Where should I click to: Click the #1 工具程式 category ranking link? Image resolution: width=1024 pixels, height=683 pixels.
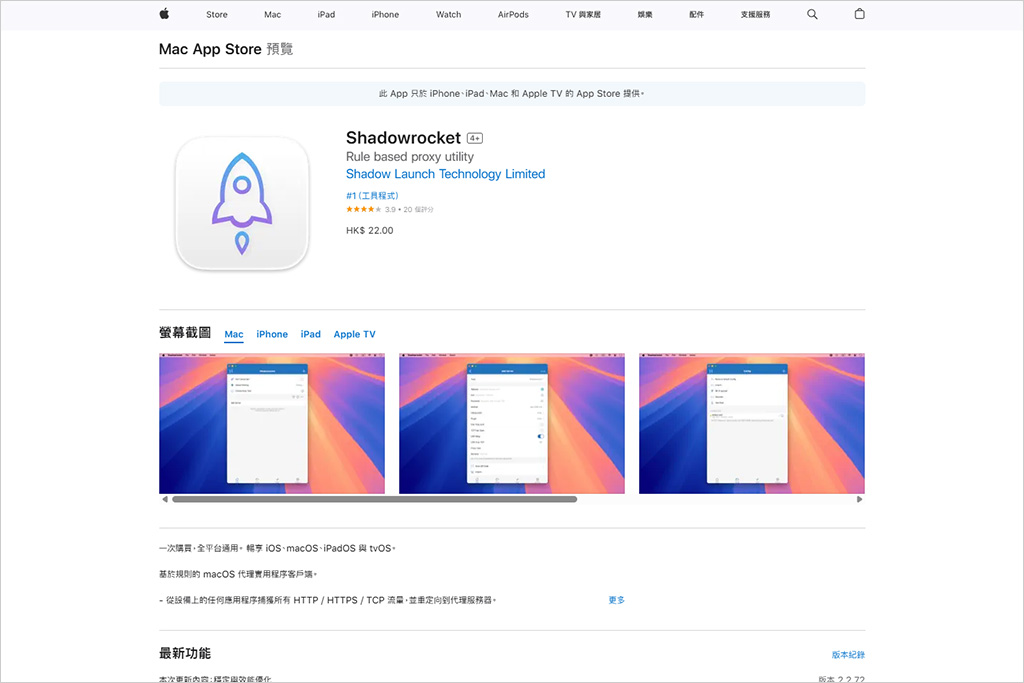point(371,195)
